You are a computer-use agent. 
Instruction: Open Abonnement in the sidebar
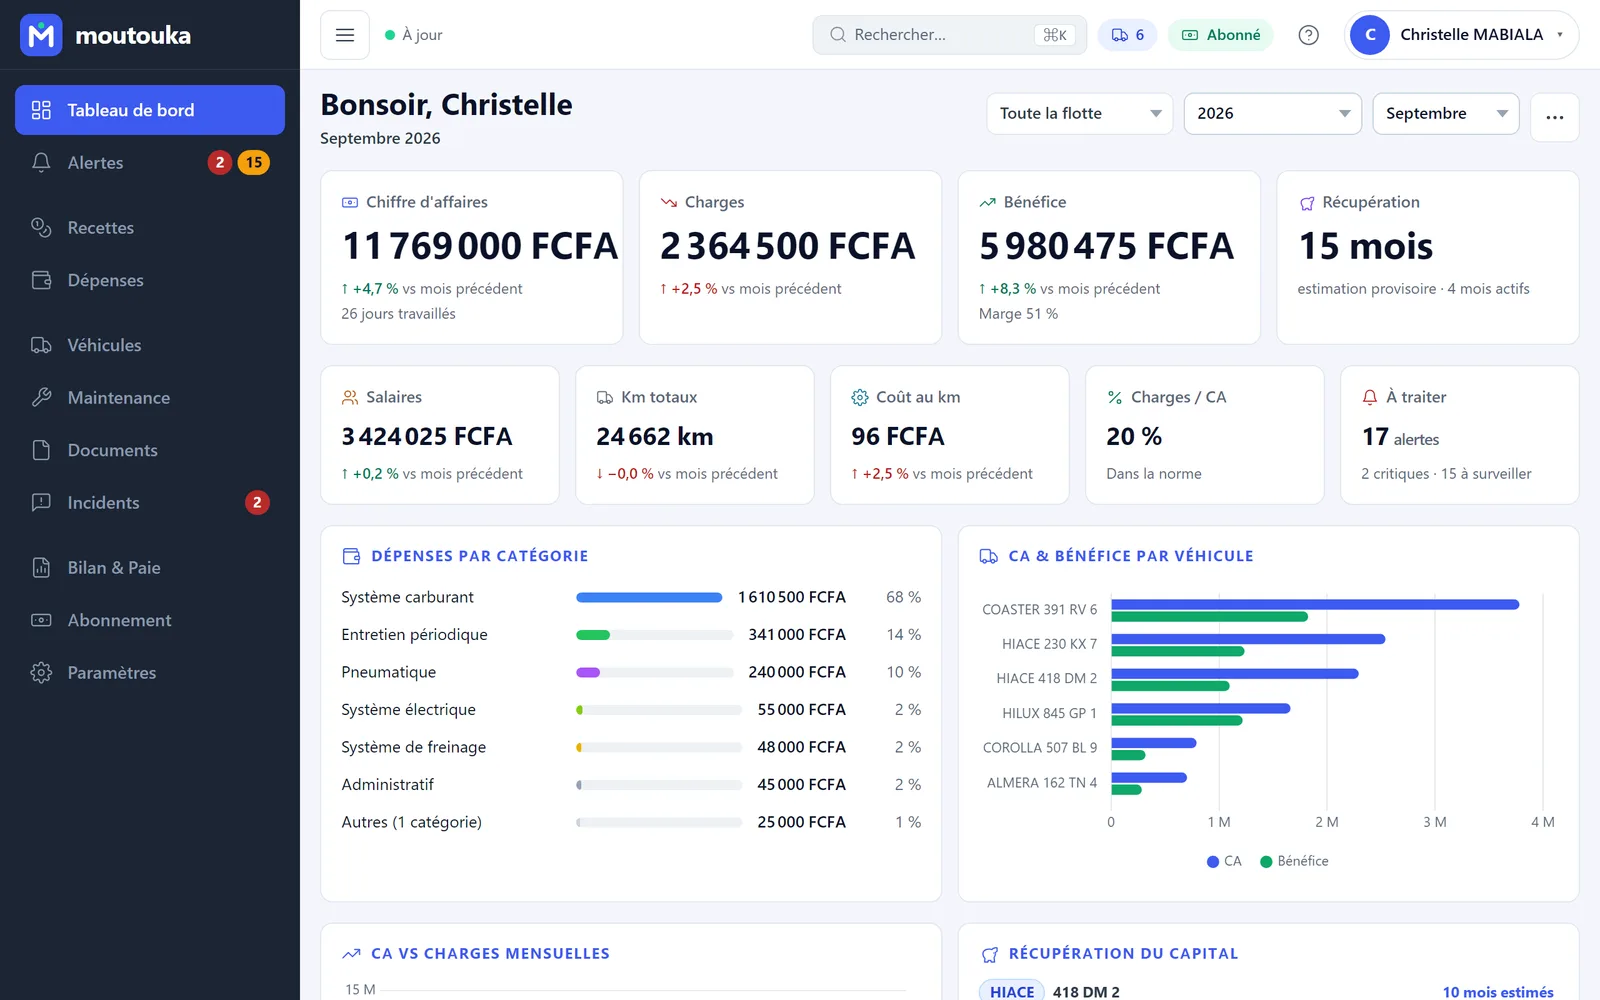(150, 620)
